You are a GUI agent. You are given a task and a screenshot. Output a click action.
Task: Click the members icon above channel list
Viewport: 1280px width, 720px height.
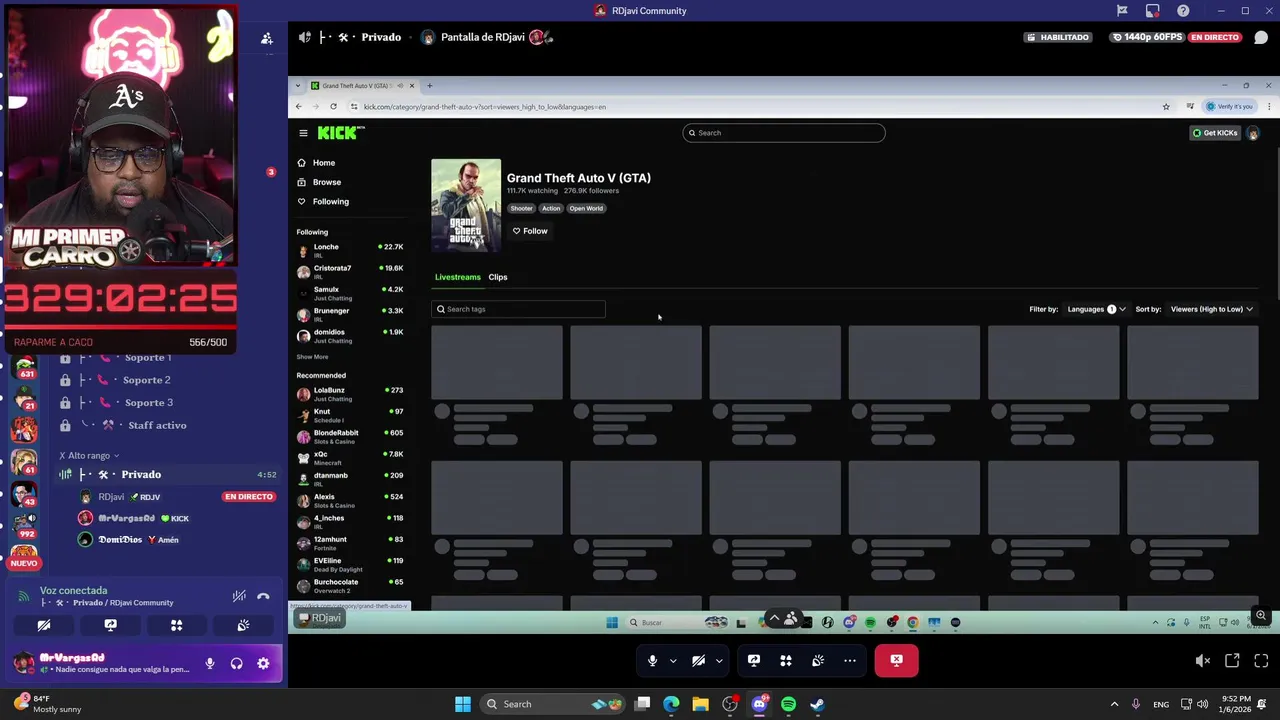(x=267, y=38)
